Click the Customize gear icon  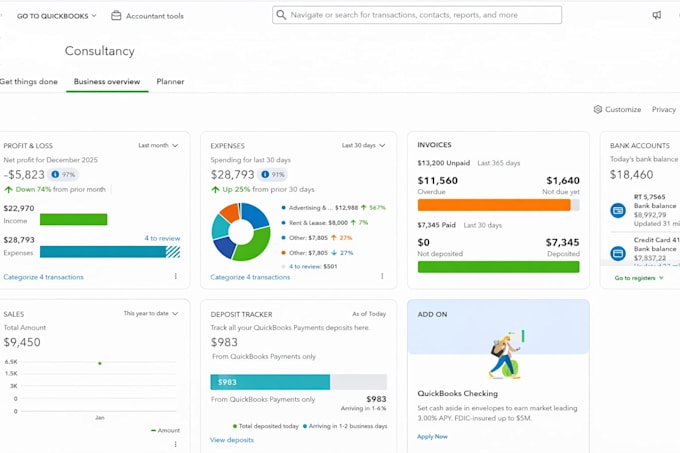click(598, 109)
